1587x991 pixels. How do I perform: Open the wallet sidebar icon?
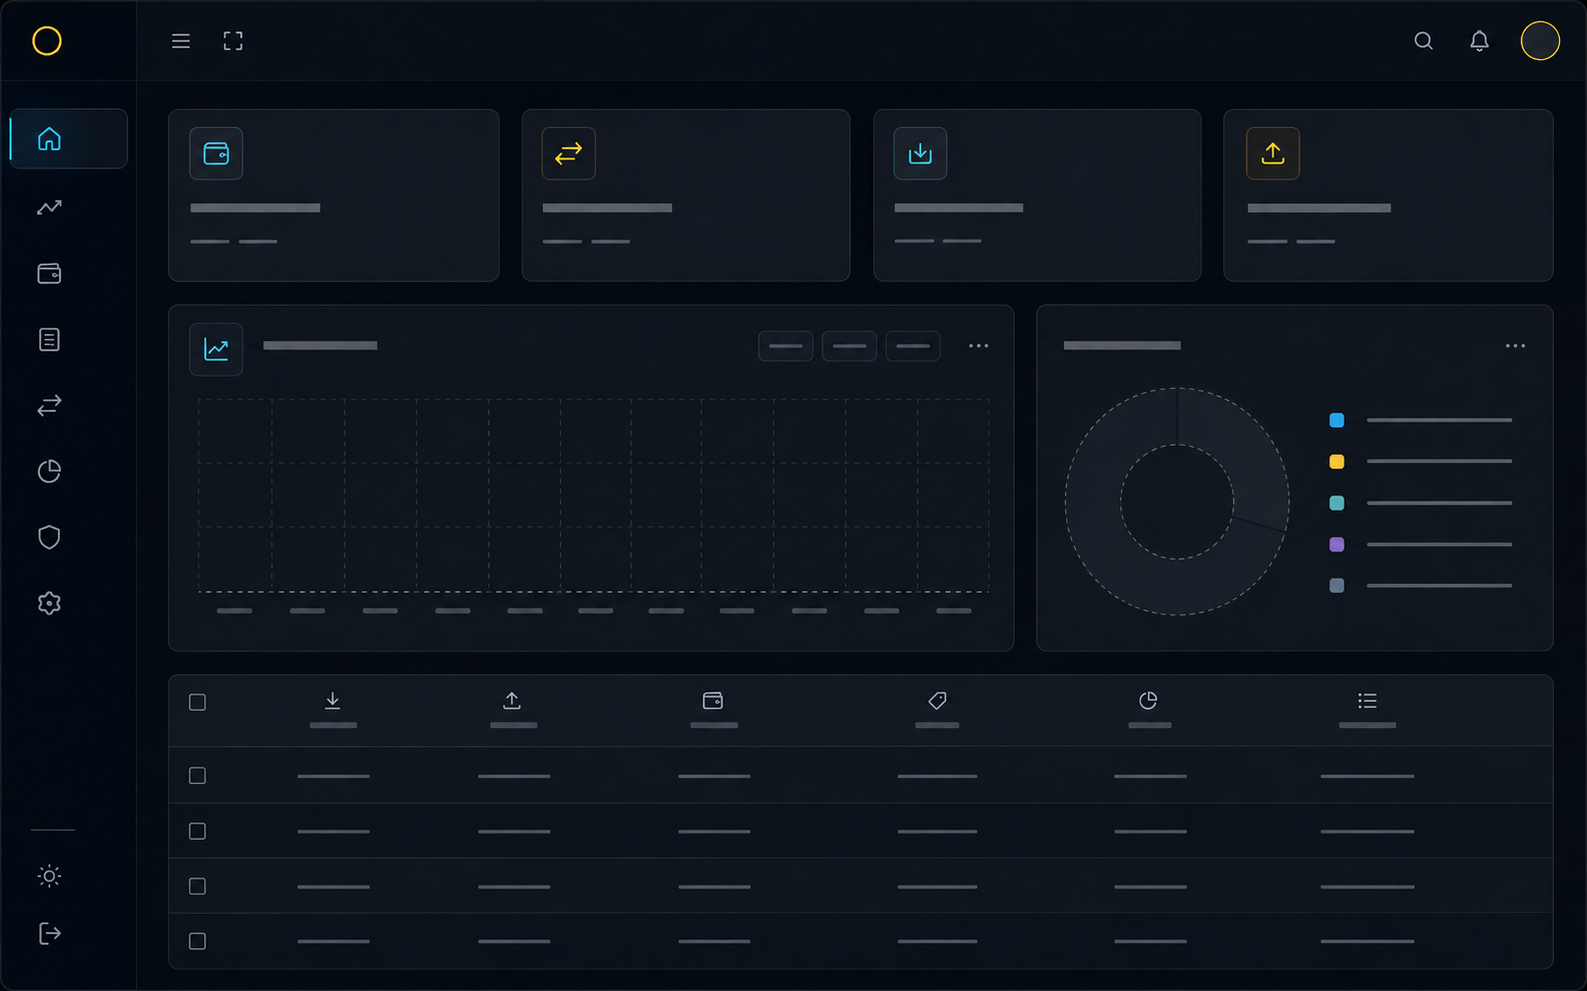pyautogui.click(x=49, y=273)
